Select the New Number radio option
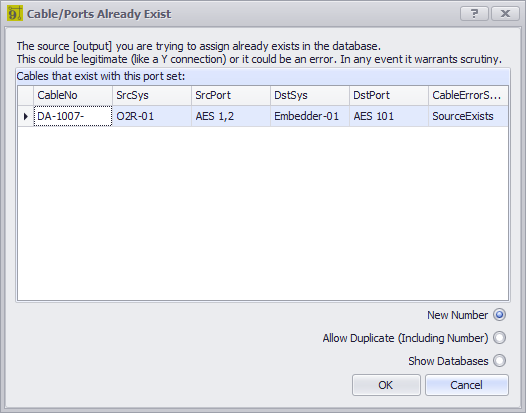 point(499,315)
